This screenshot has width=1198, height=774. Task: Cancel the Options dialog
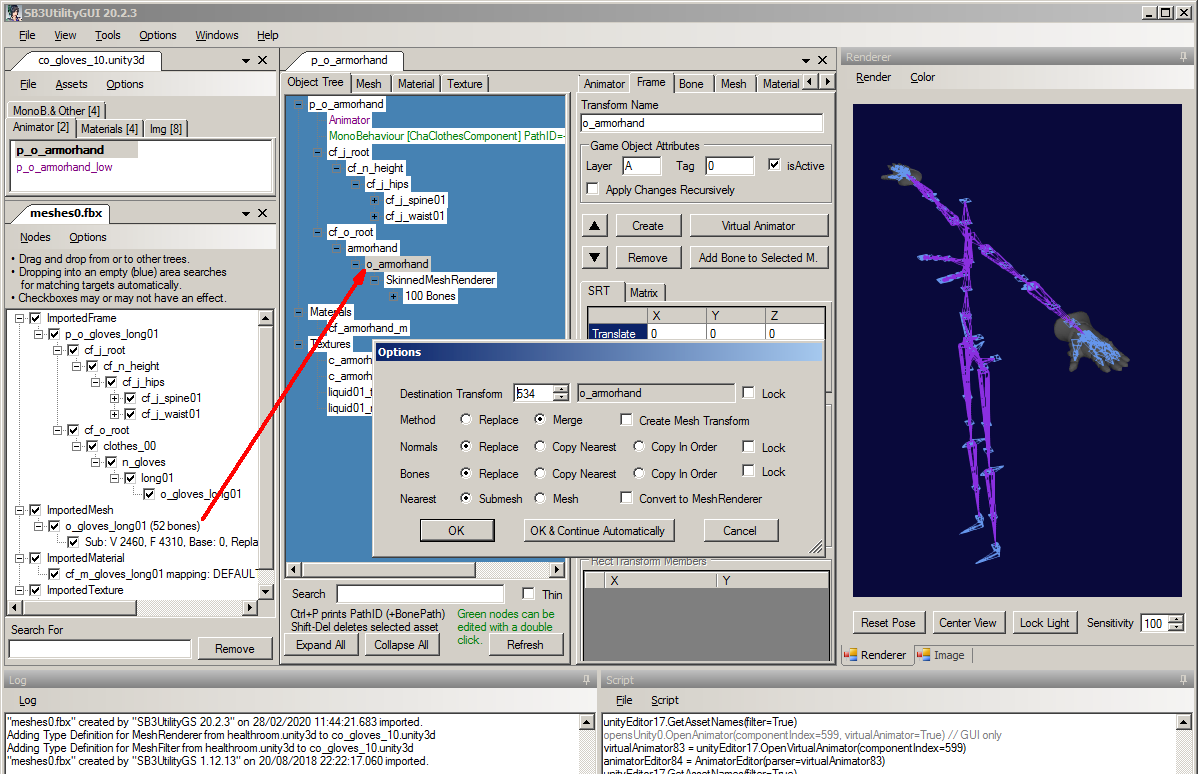[740, 530]
